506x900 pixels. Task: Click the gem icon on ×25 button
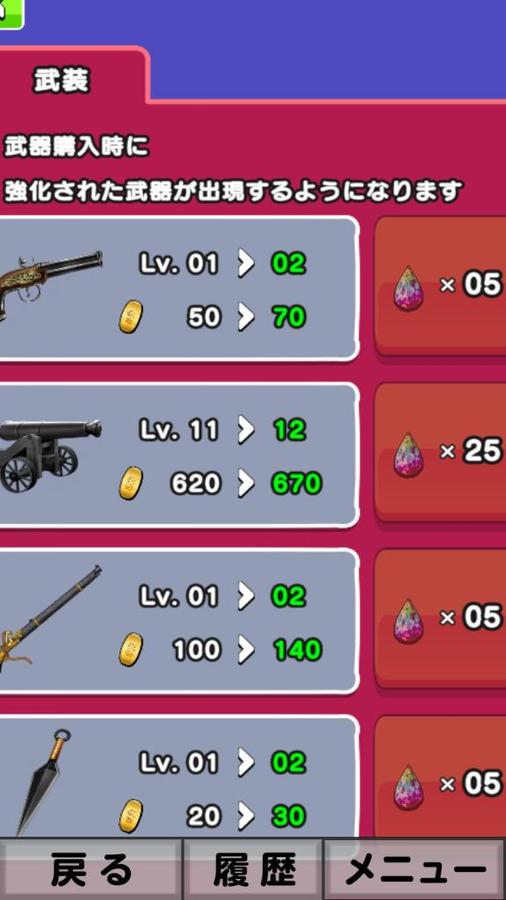pyautogui.click(x=408, y=455)
